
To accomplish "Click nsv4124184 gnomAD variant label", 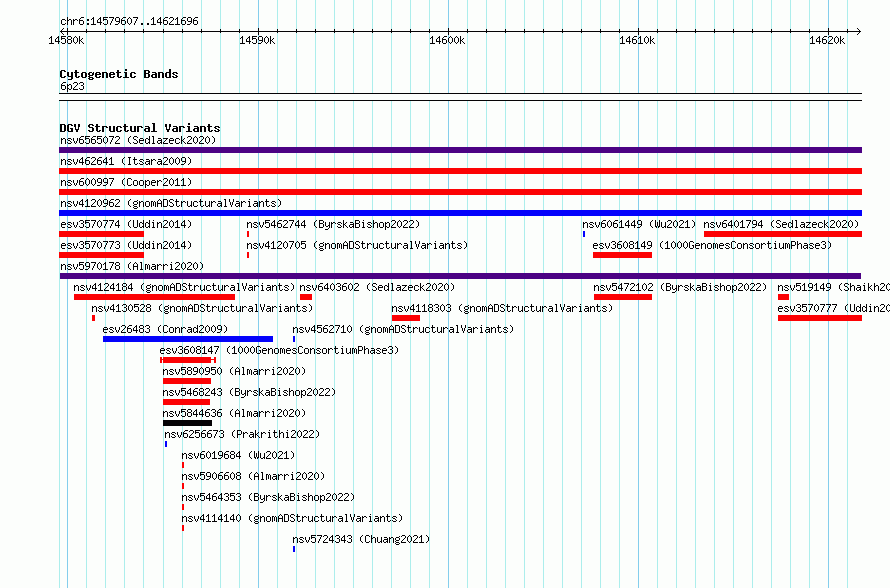I will pos(184,287).
